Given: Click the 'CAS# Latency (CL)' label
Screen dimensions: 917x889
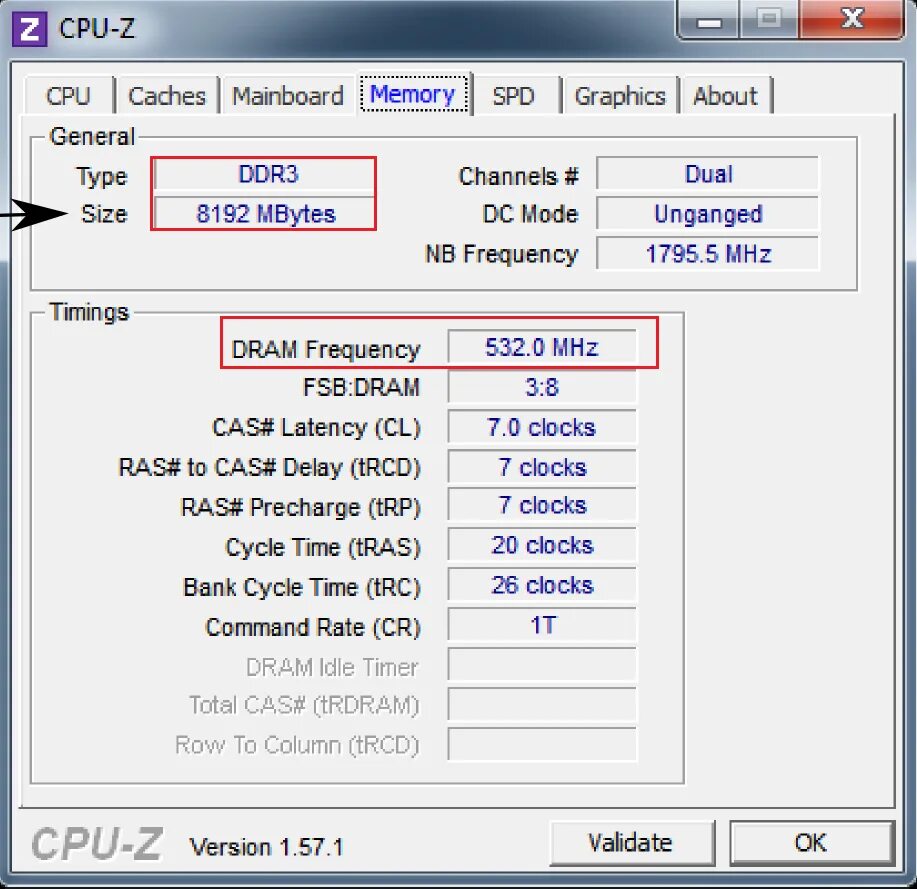Looking at the screenshot, I should pyautogui.click(x=316, y=428).
